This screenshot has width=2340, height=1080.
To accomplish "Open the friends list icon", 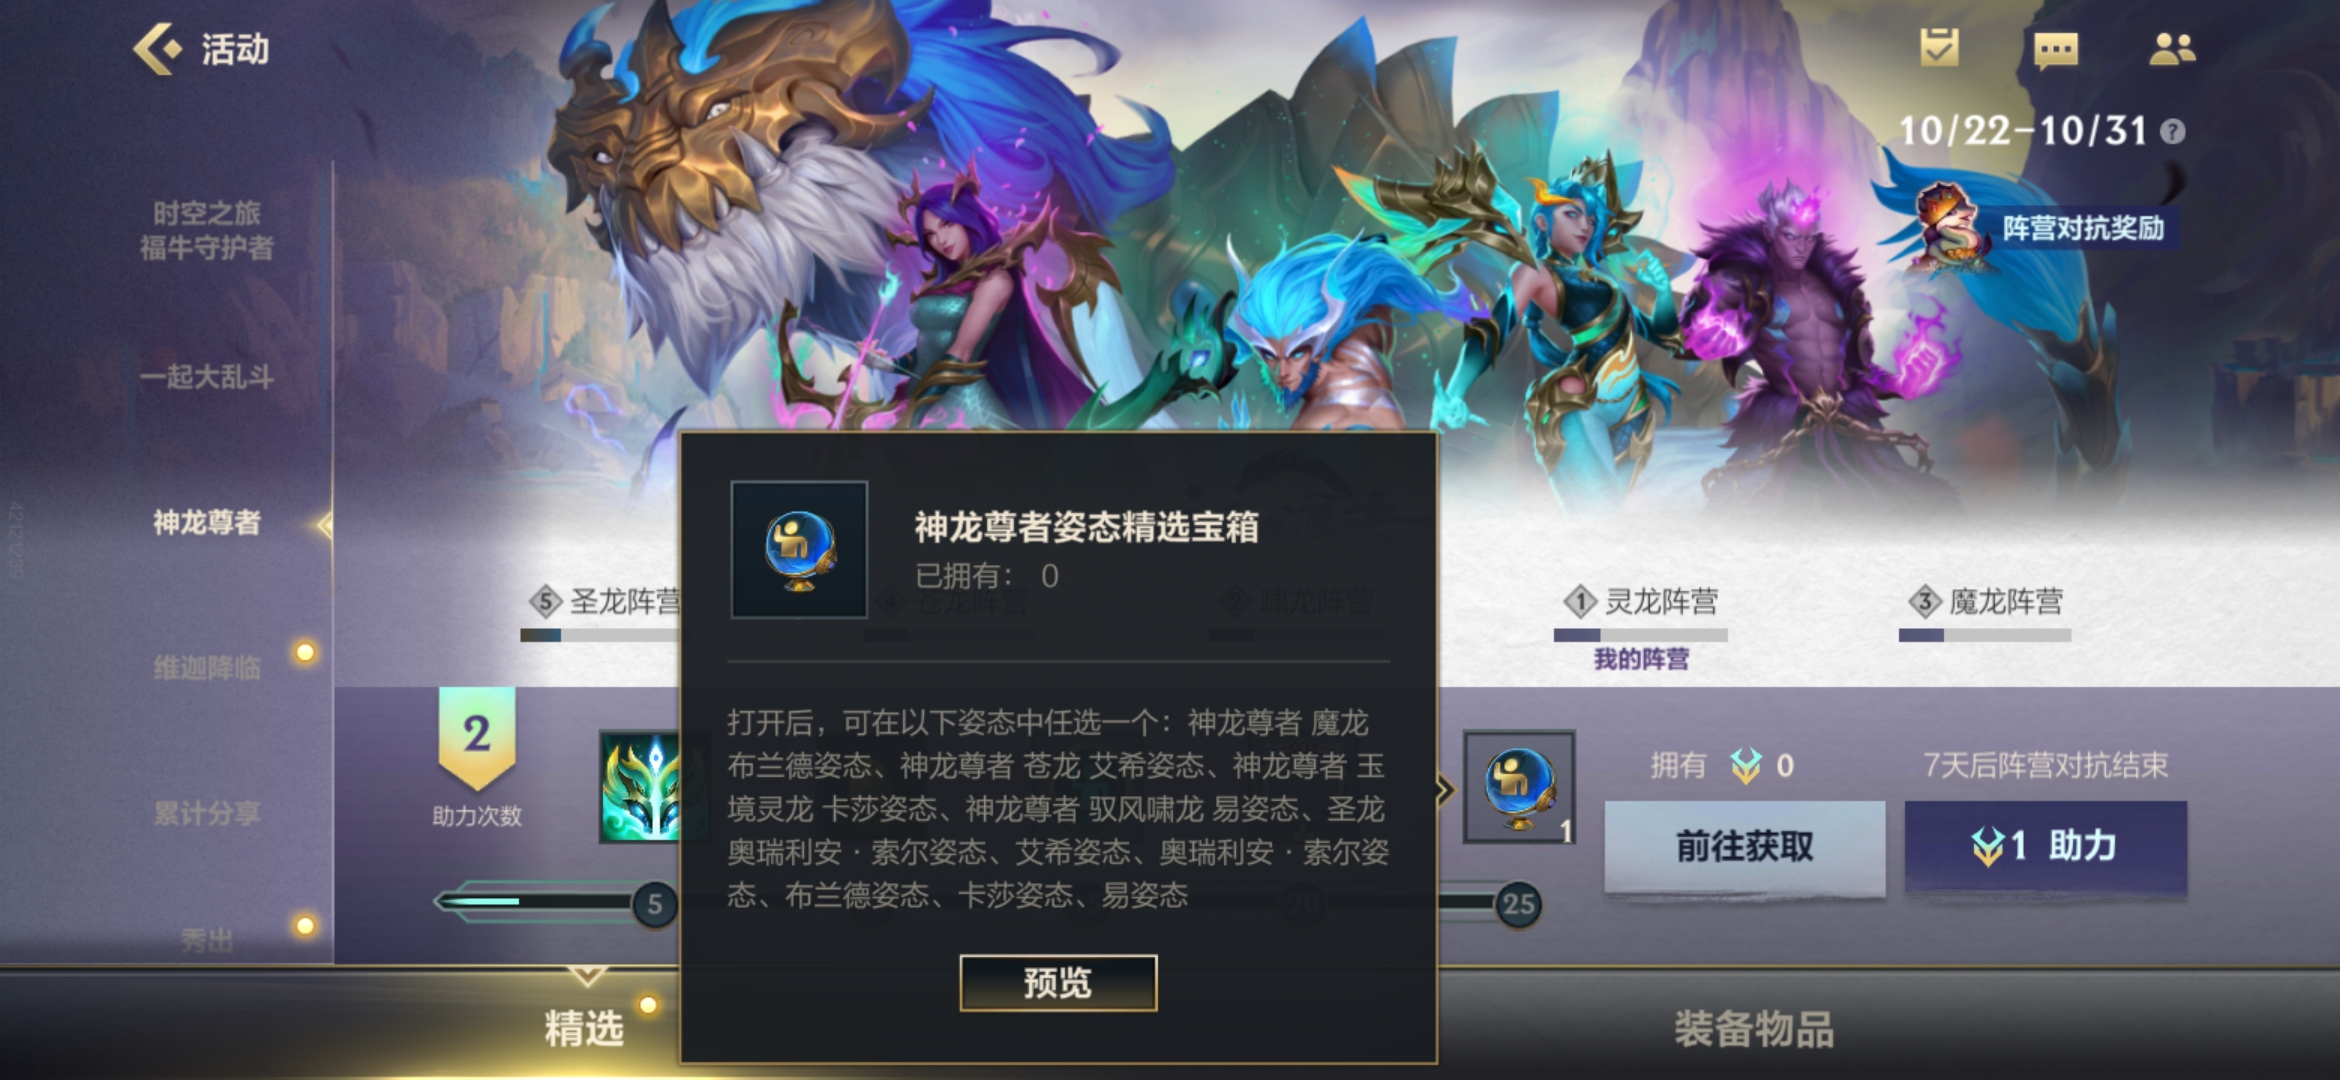I will click(2172, 48).
